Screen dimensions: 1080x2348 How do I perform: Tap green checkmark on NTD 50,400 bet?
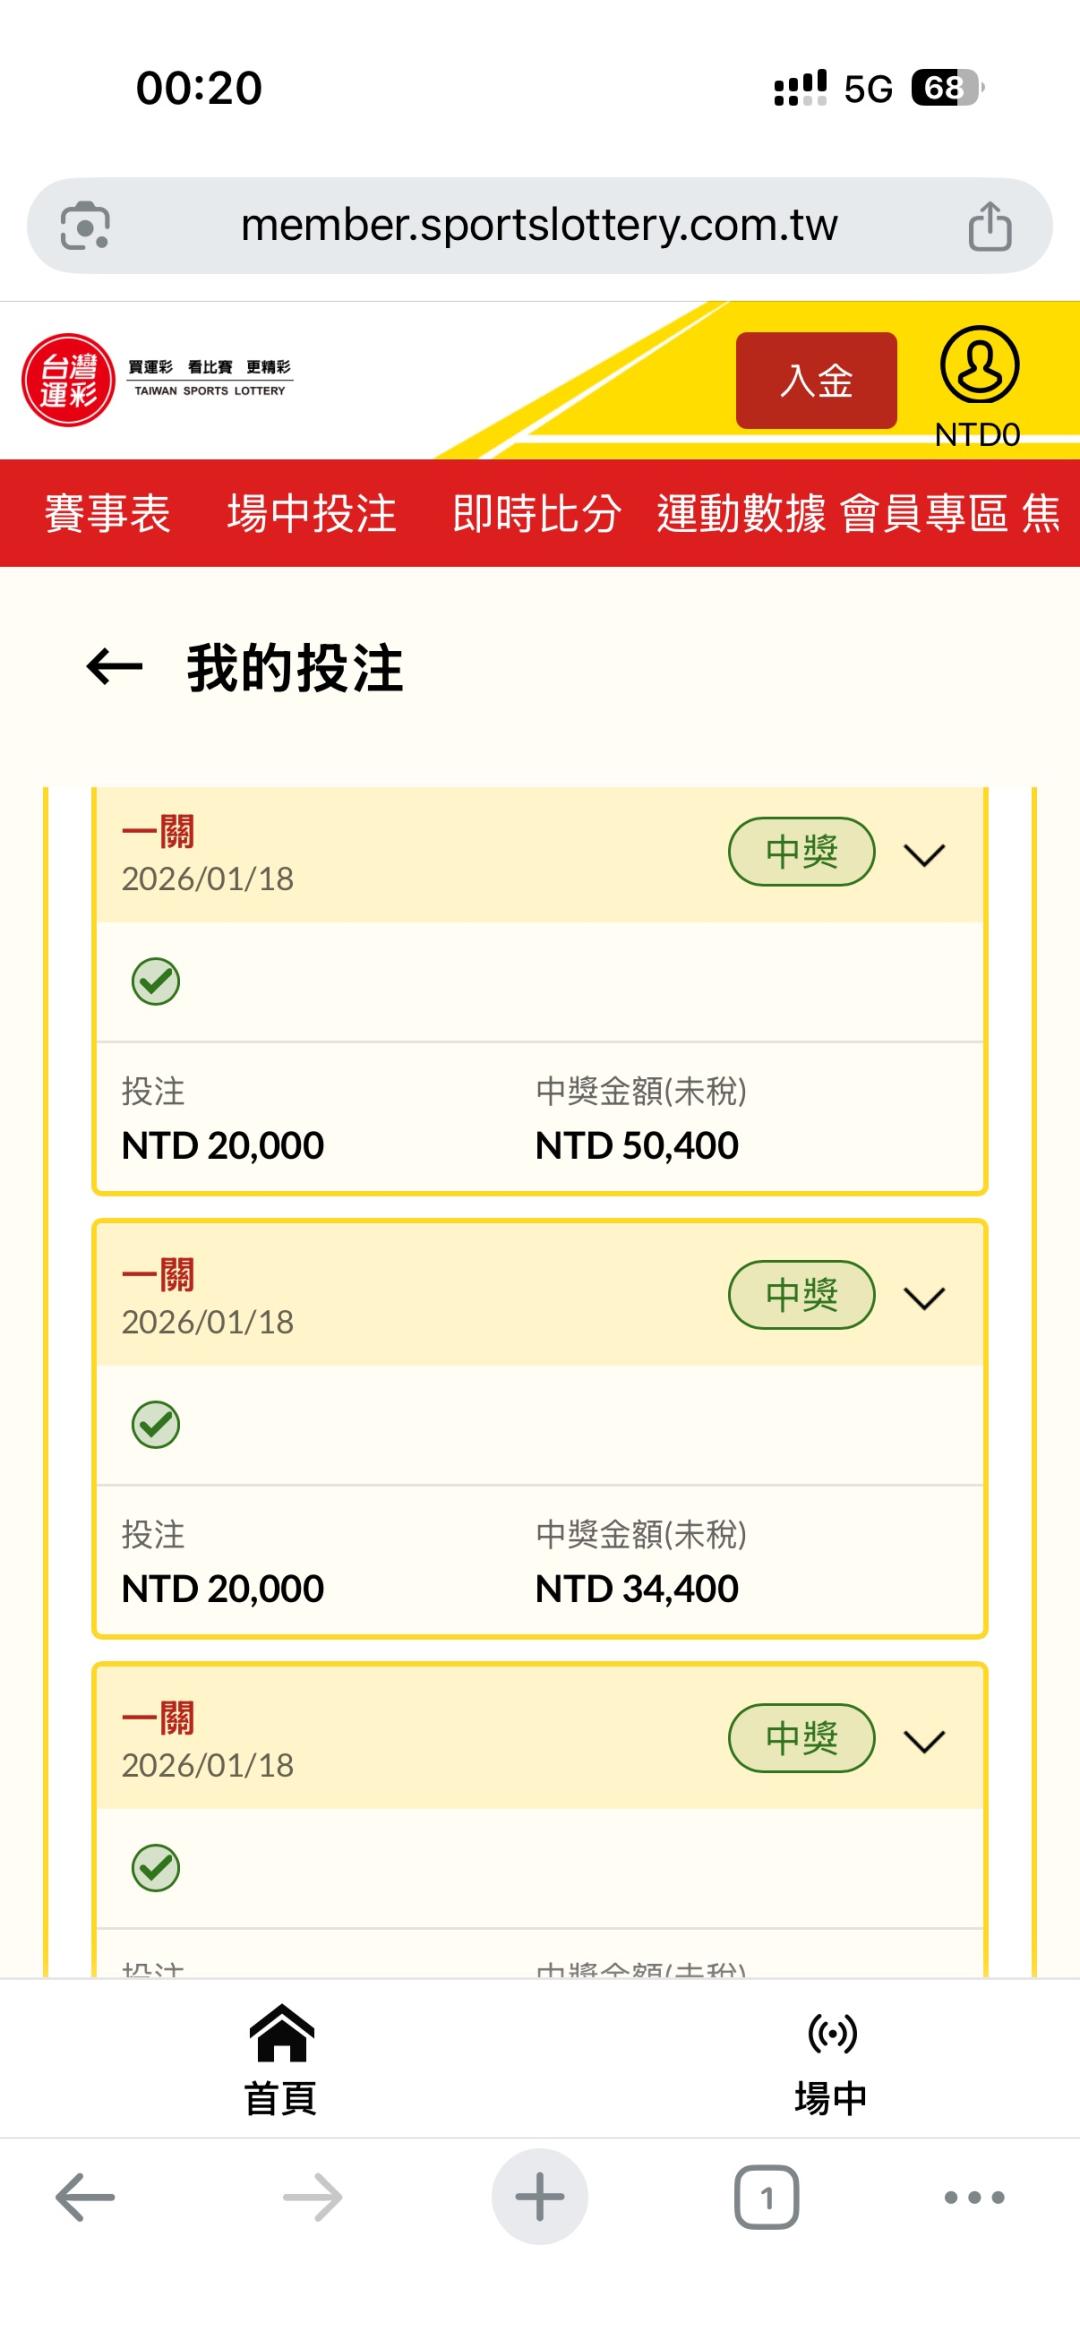coord(156,981)
